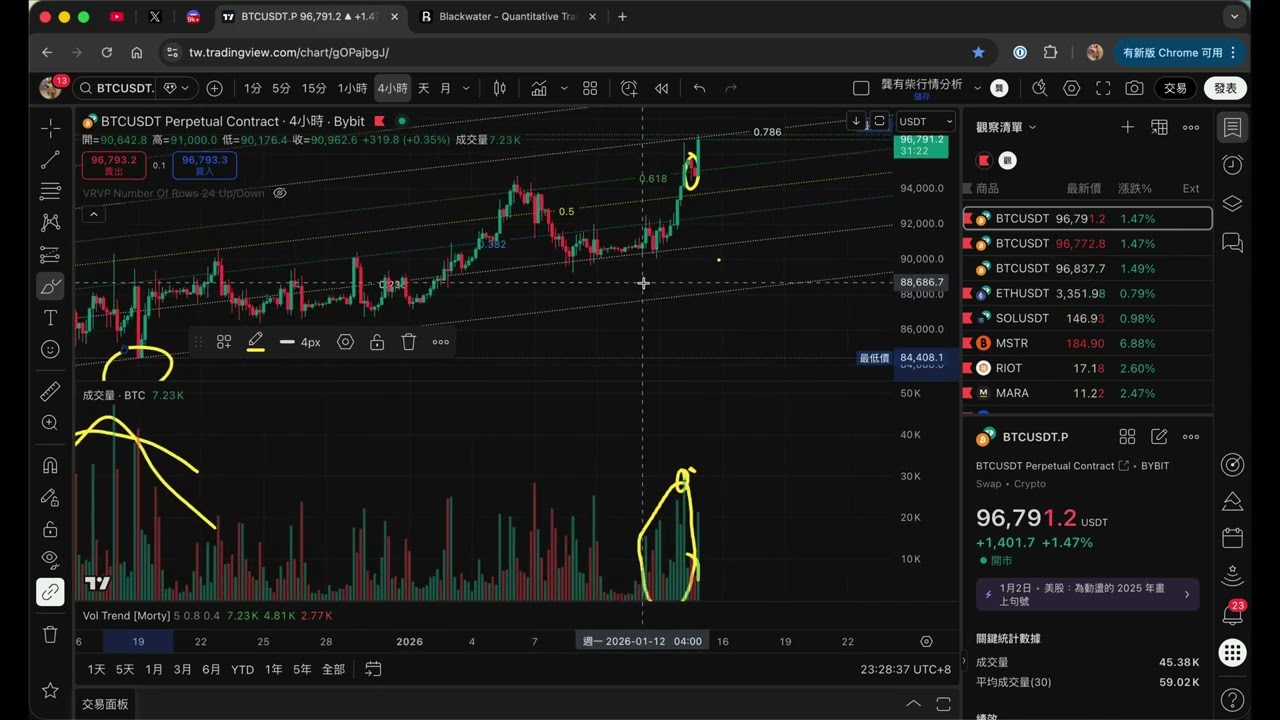Start bar replay mode
1280x720 pixels.
click(x=661, y=88)
